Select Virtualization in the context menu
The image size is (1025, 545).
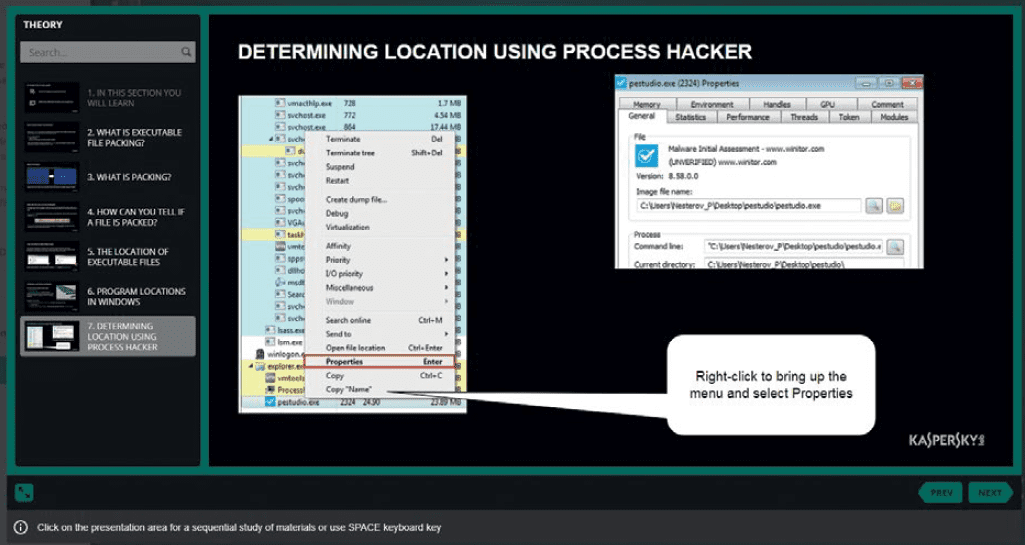click(380, 227)
